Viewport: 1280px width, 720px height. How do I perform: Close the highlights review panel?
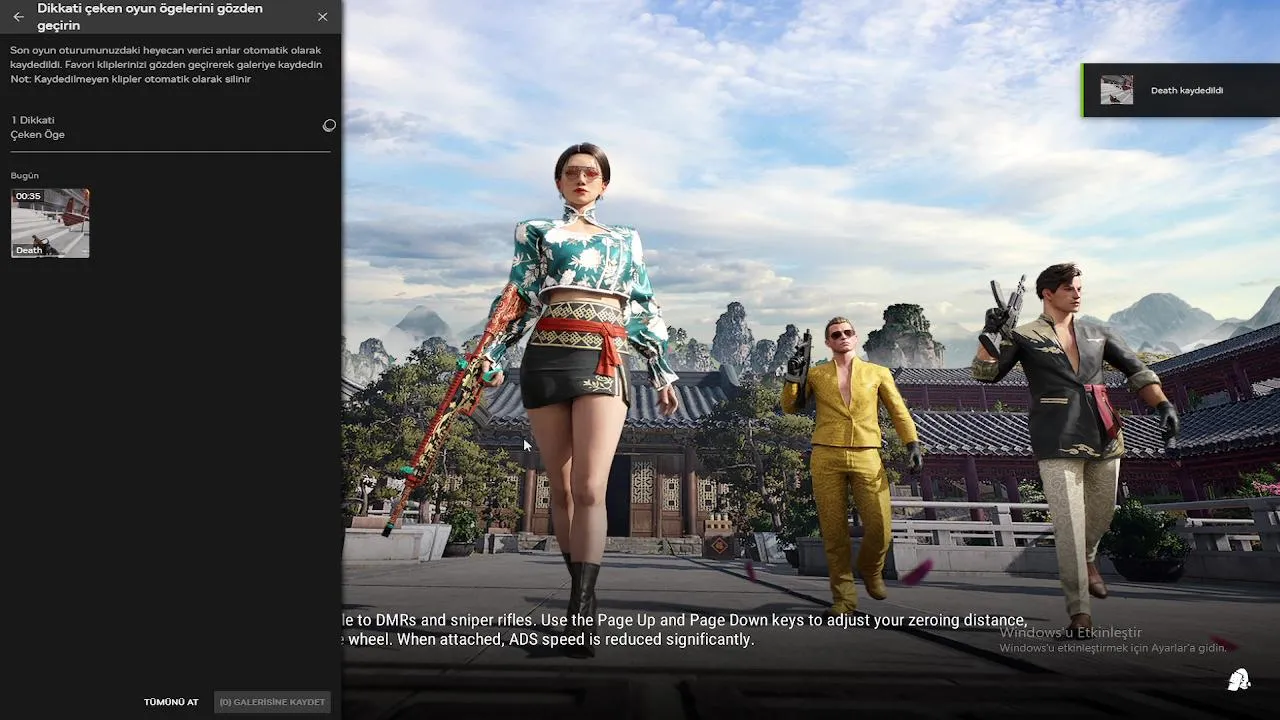point(322,17)
